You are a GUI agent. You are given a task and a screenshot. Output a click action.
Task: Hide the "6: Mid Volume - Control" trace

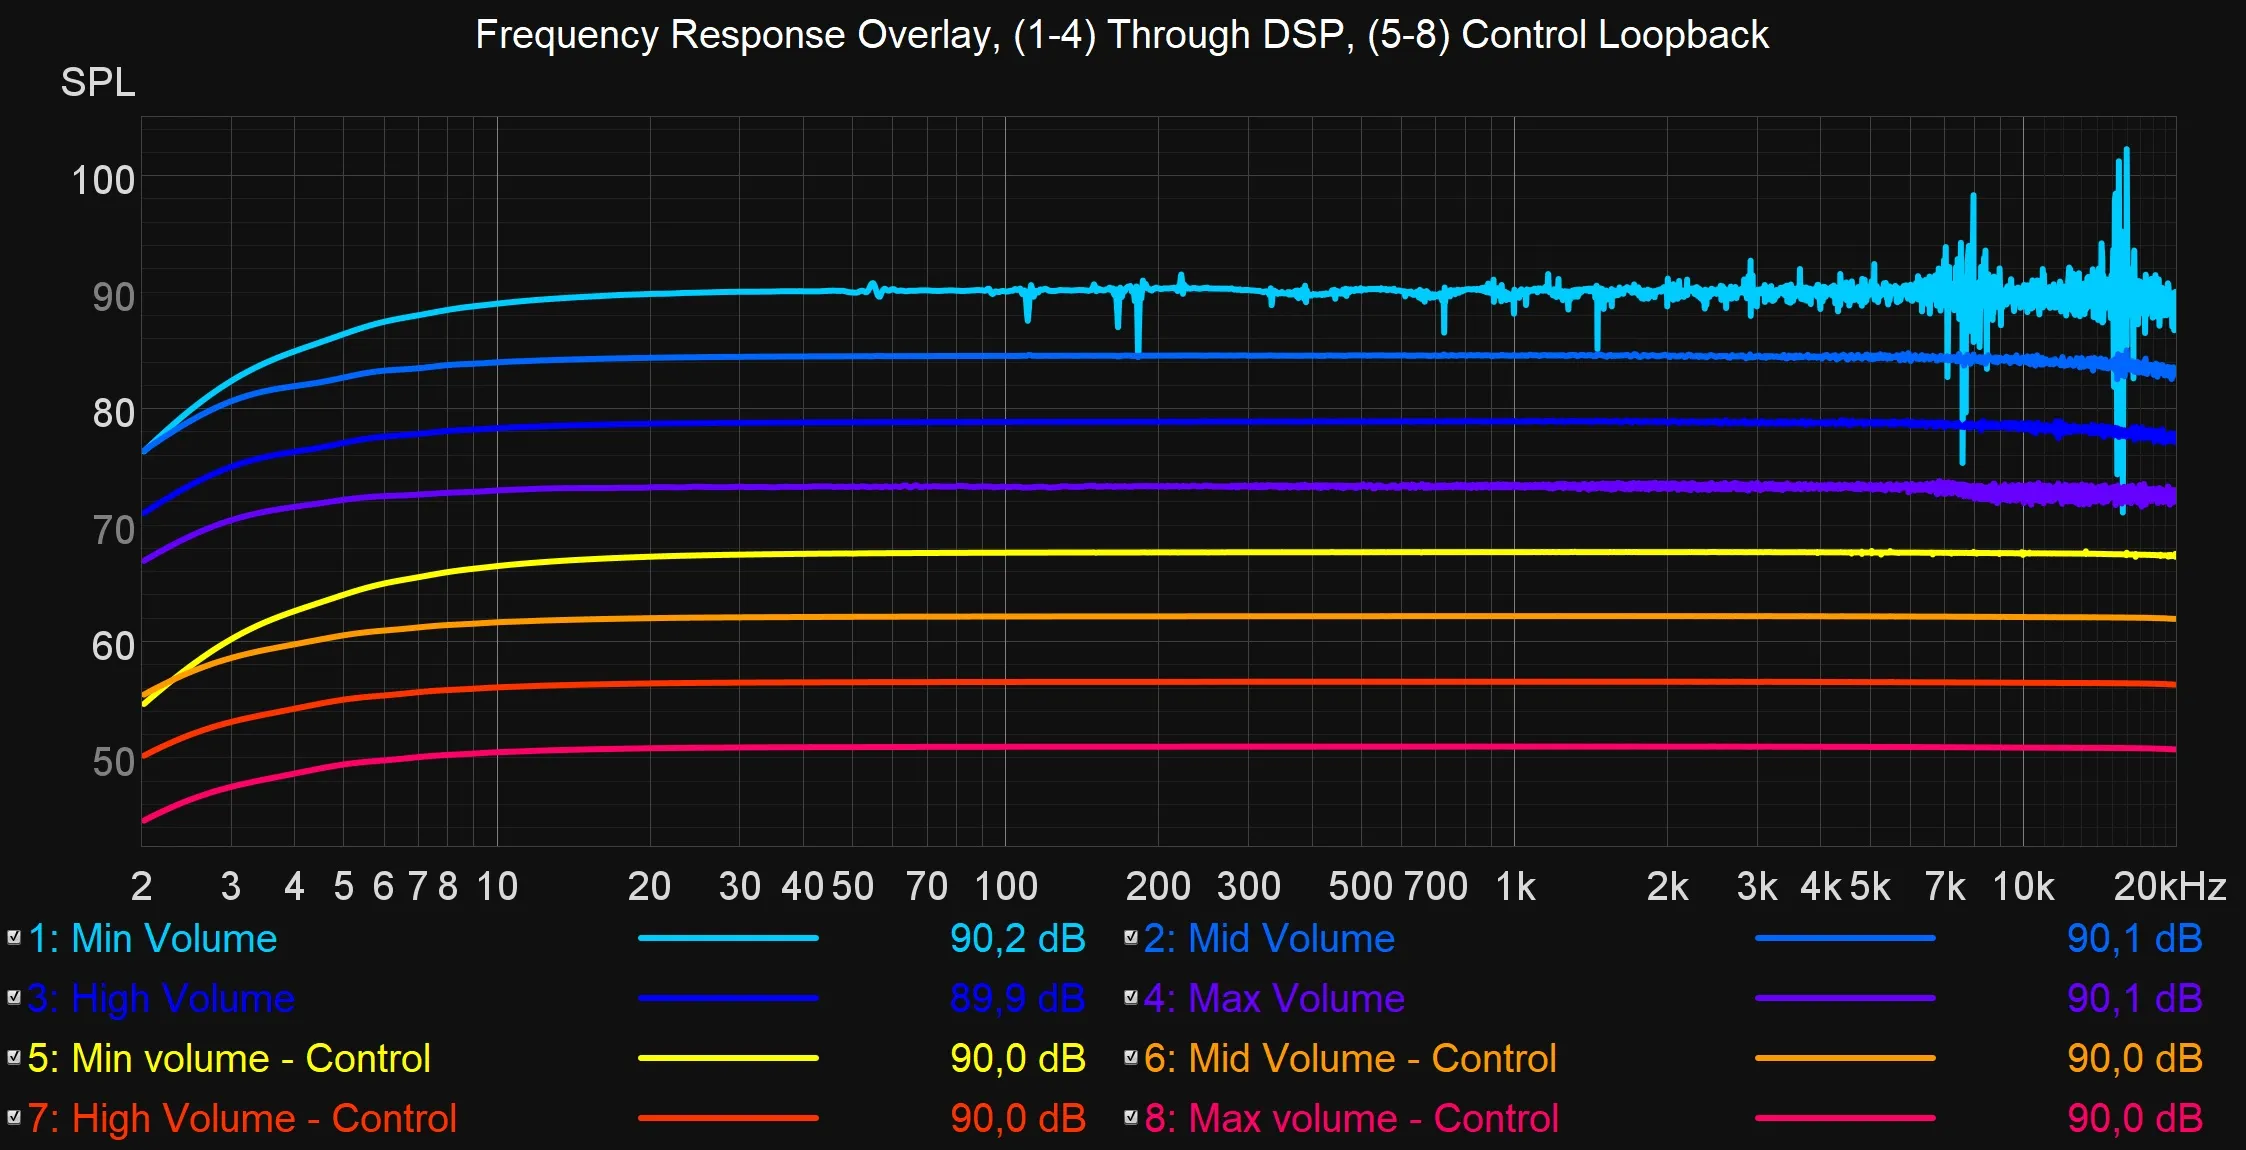coord(1131,1058)
